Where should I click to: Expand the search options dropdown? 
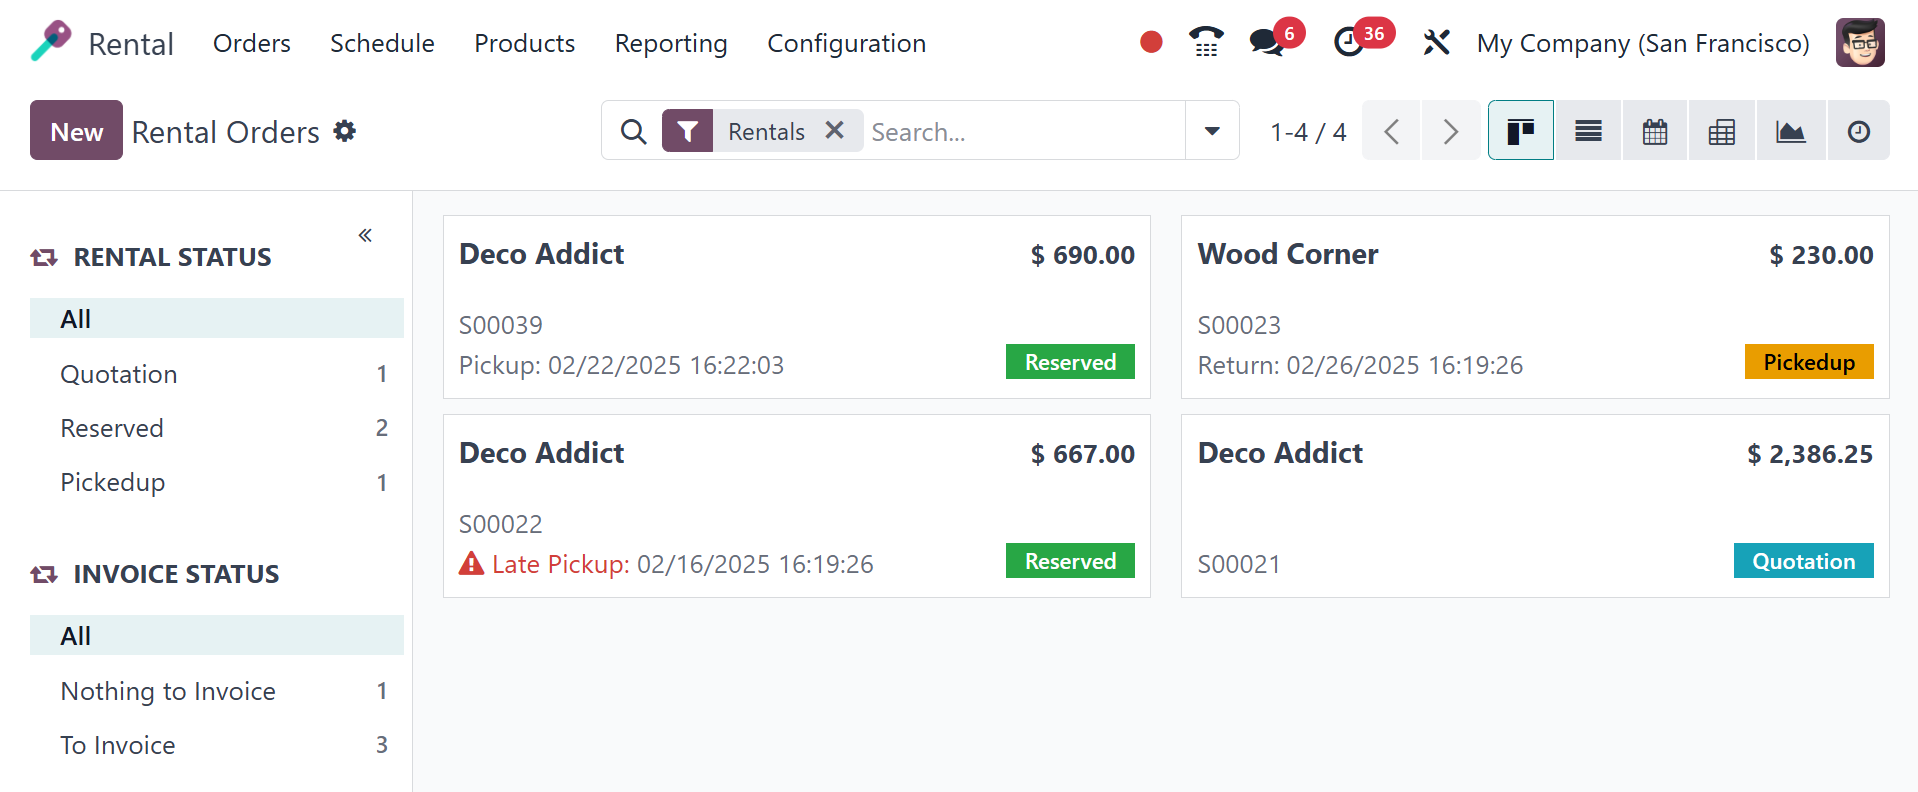[1212, 131]
